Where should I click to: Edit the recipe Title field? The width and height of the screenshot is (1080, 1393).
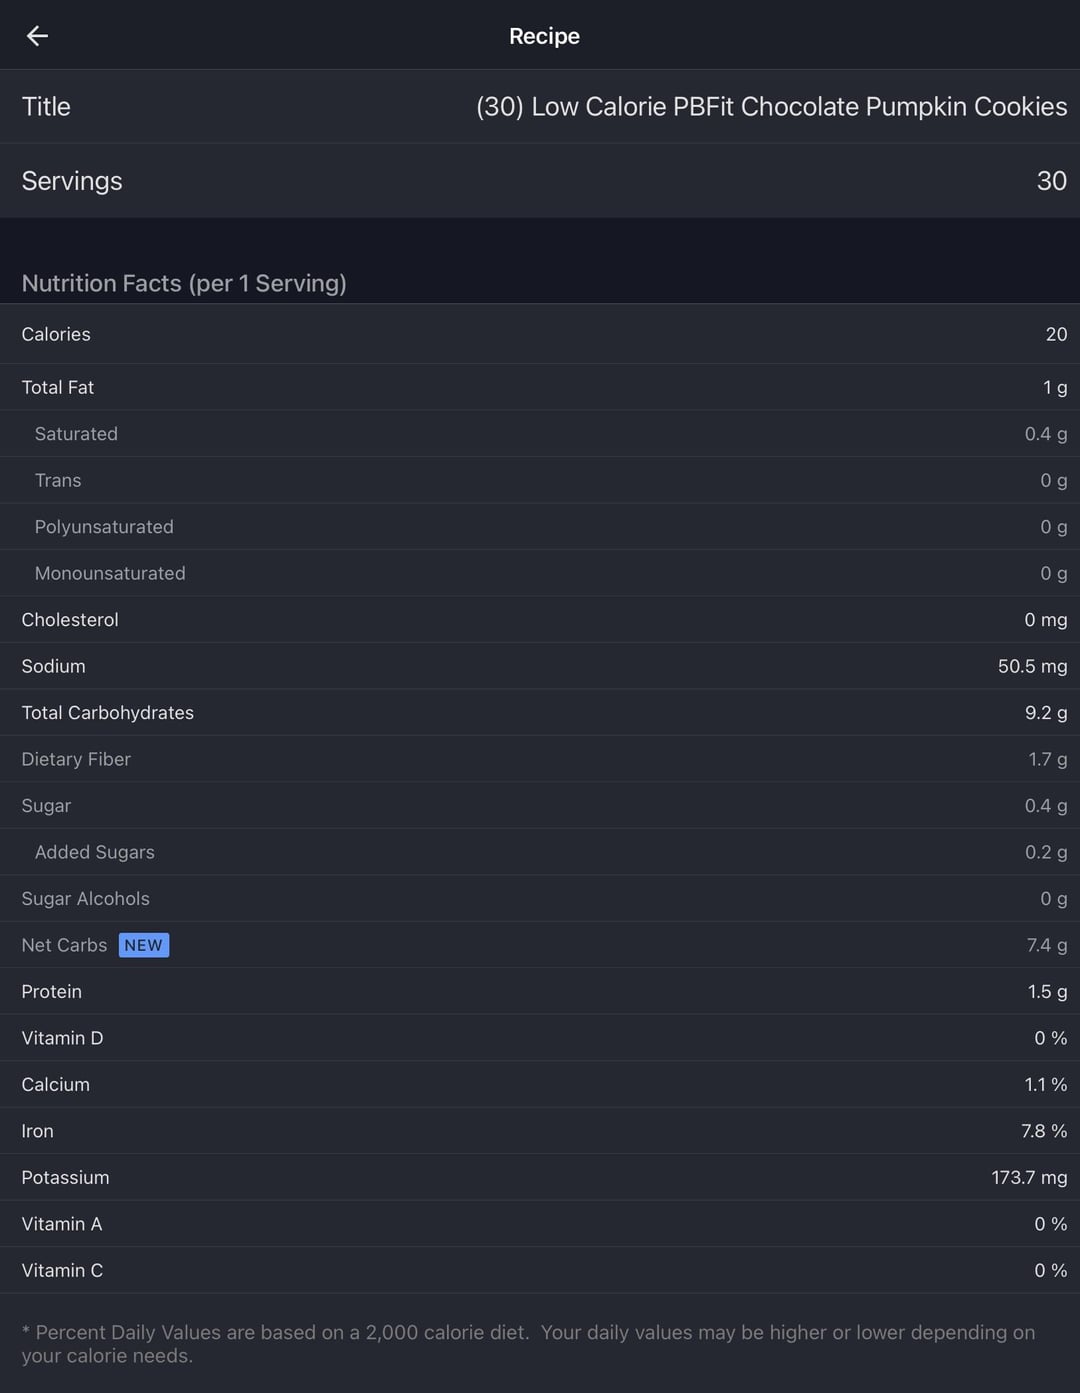(540, 106)
